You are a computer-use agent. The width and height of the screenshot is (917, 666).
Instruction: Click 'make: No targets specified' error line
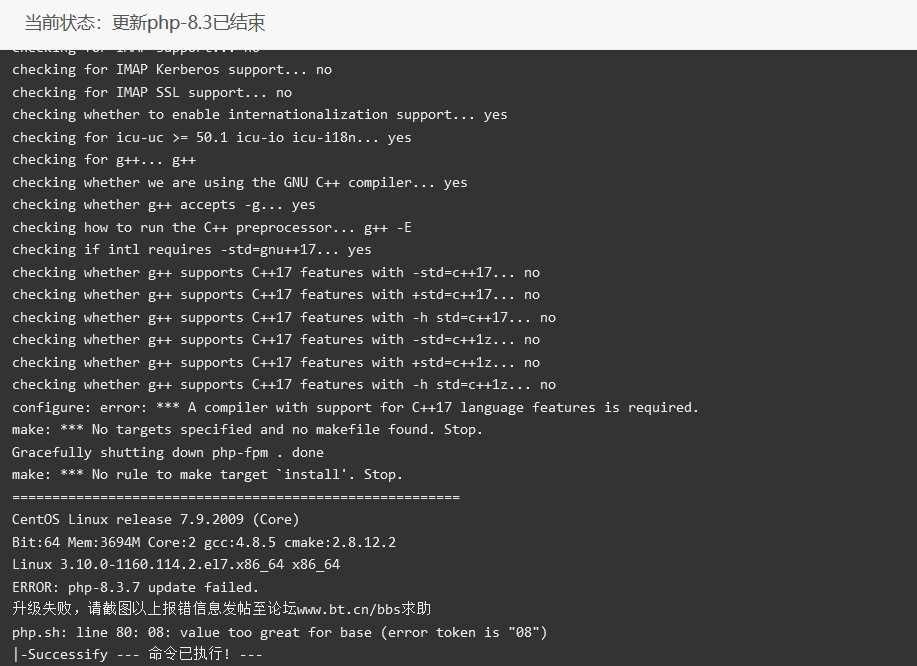click(x=247, y=430)
